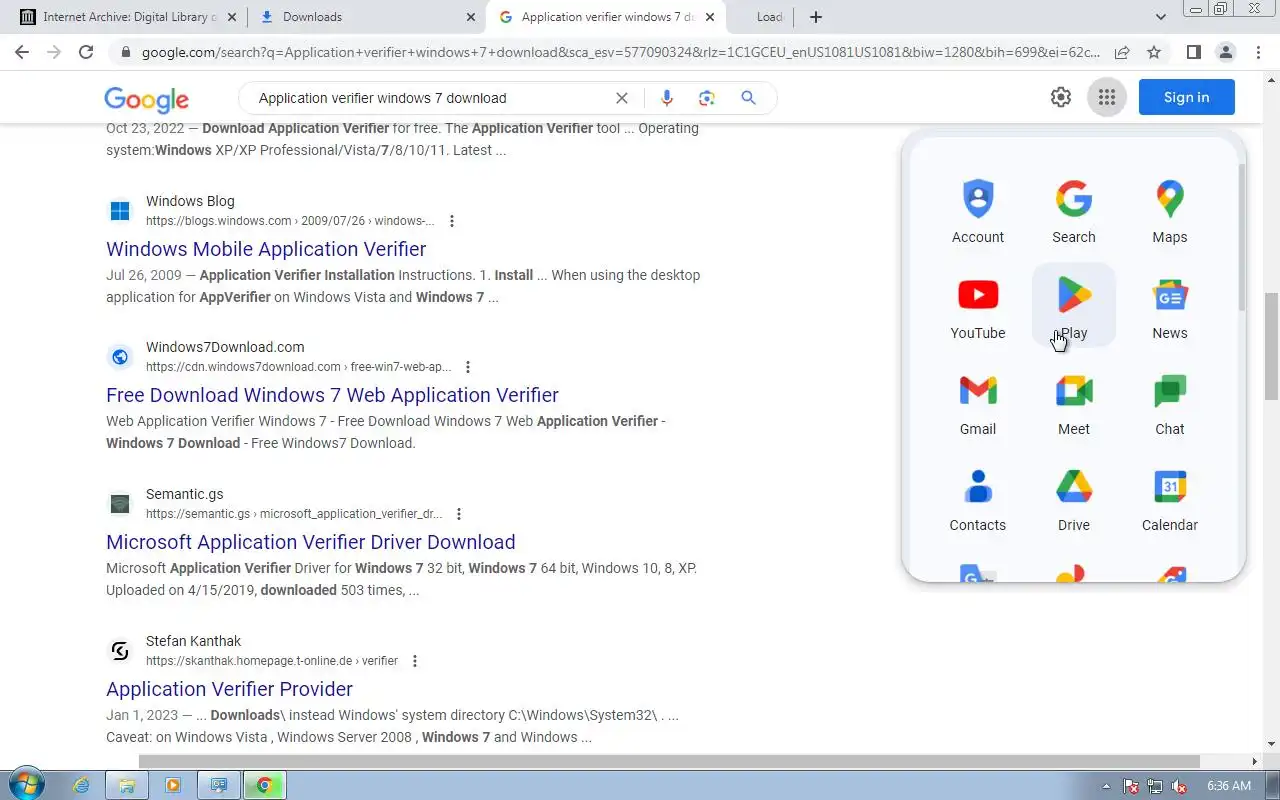1280x800 pixels.
Task: Open Free Download Windows 7 Web Application Verifier
Action: pyautogui.click(x=332, y=395)
